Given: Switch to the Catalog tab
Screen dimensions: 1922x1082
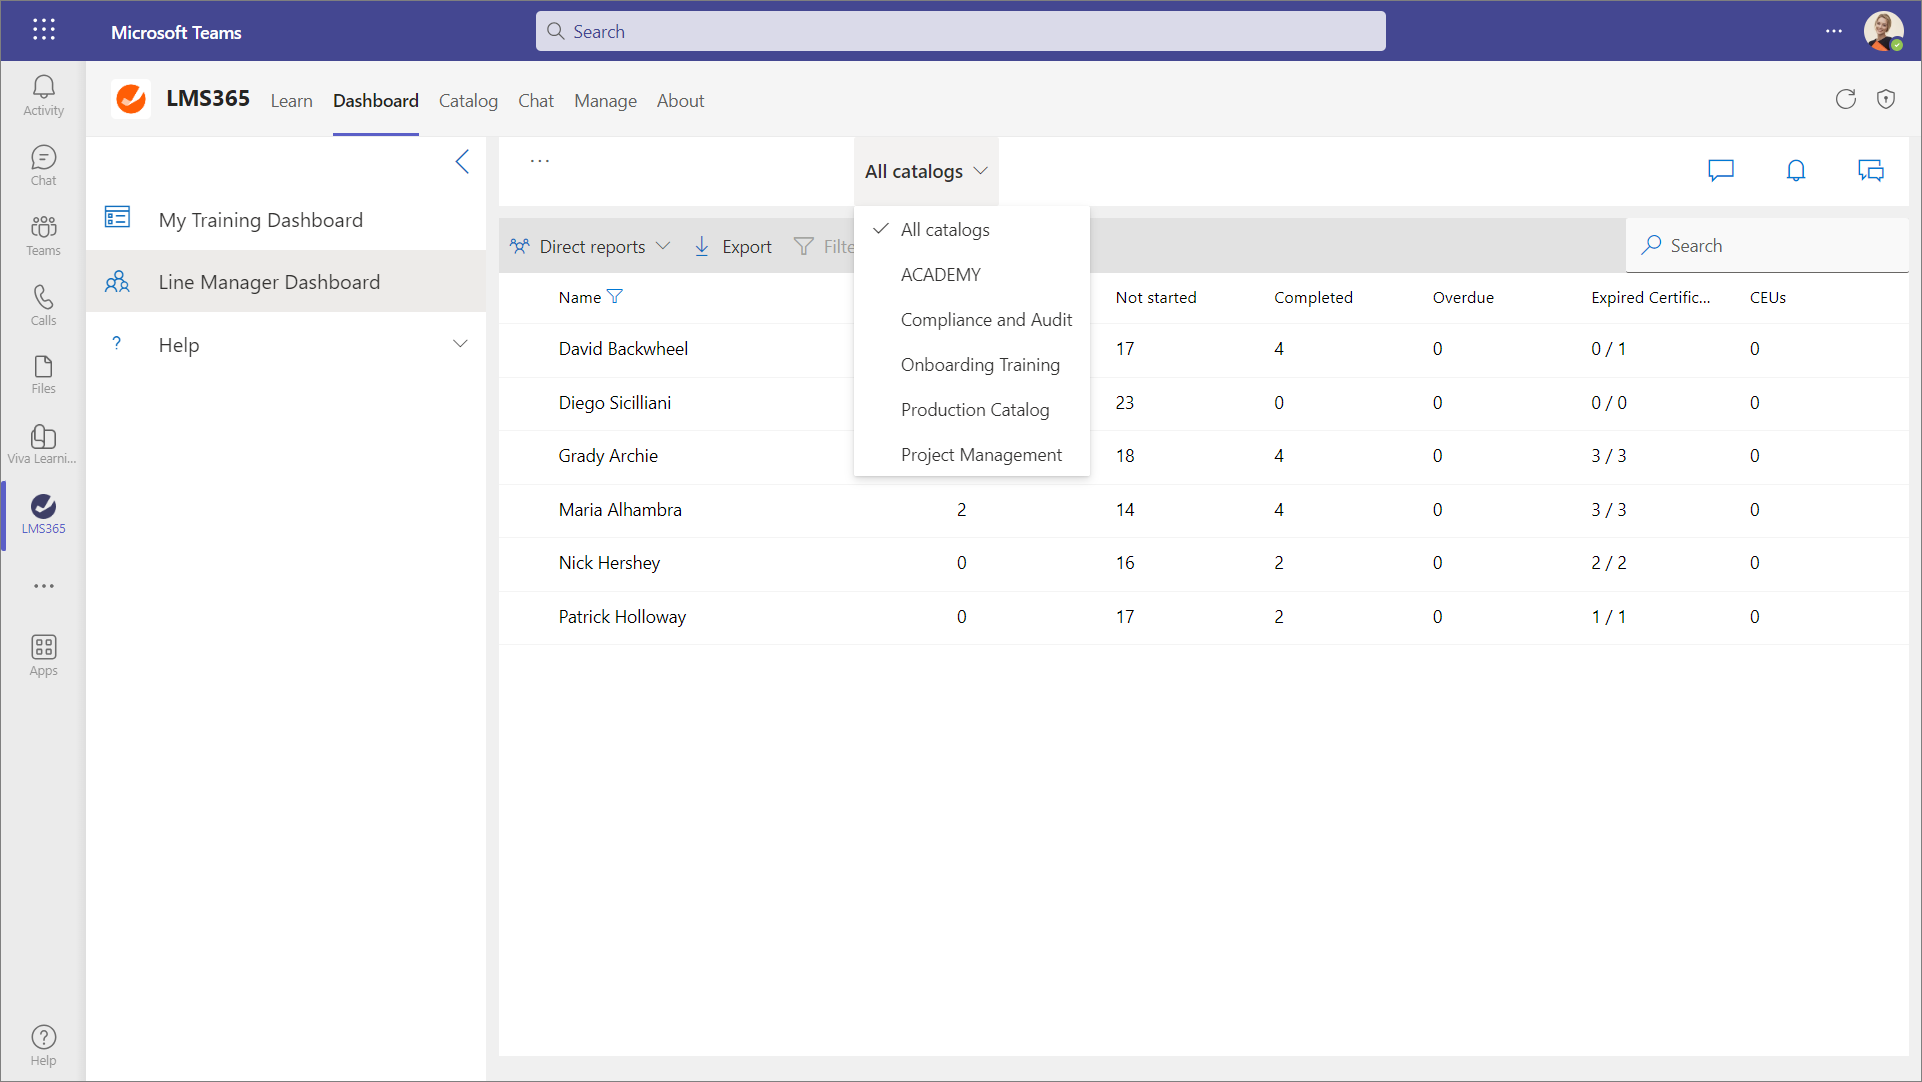Looking at the screenshot, I should tap(467, 101).
